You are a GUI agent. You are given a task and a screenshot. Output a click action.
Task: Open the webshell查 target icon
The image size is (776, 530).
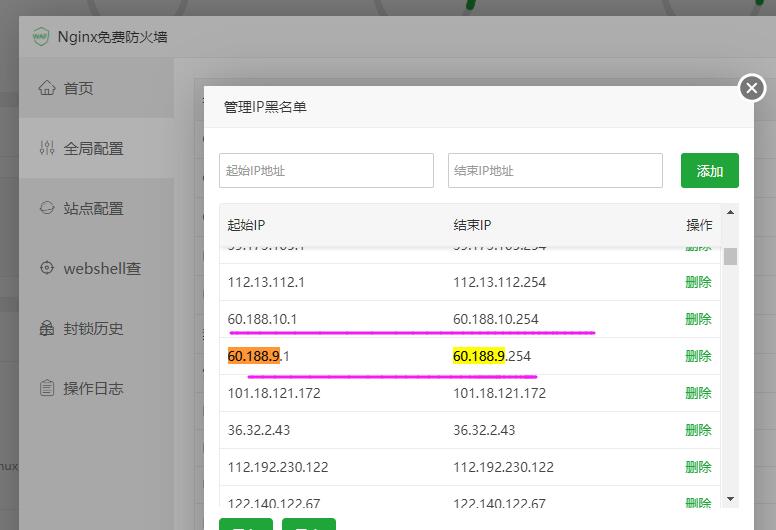pyautogui.click(x=47, y=268)
